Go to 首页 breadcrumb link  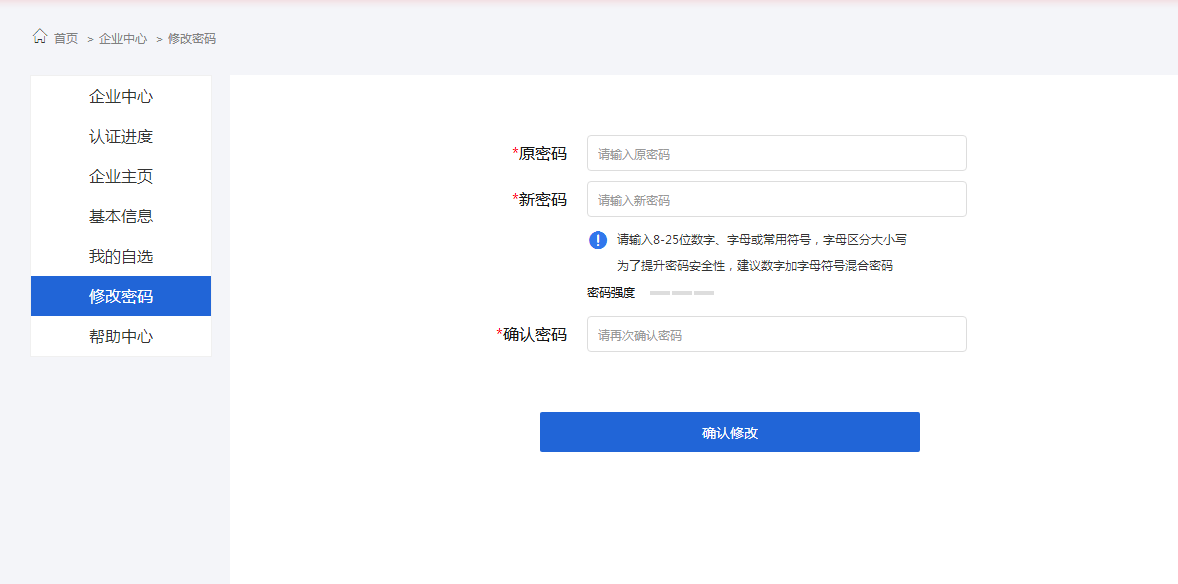pos(66,38)
